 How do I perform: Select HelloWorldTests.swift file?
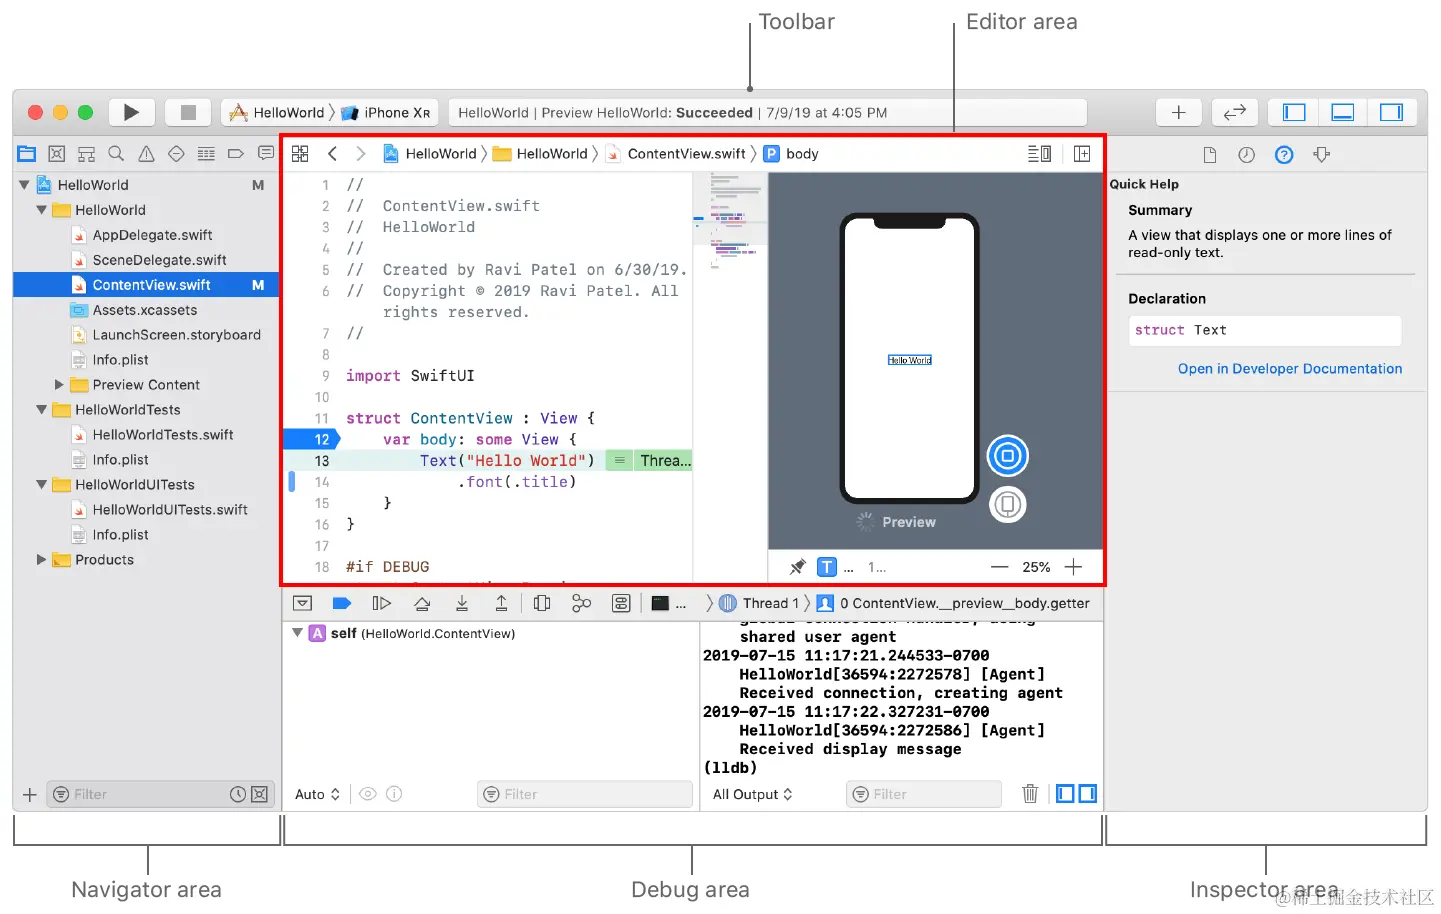[162, 435]
